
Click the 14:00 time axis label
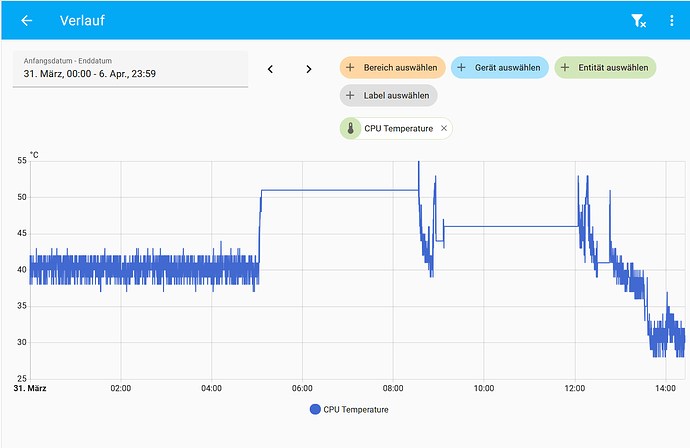coord(665,388)
